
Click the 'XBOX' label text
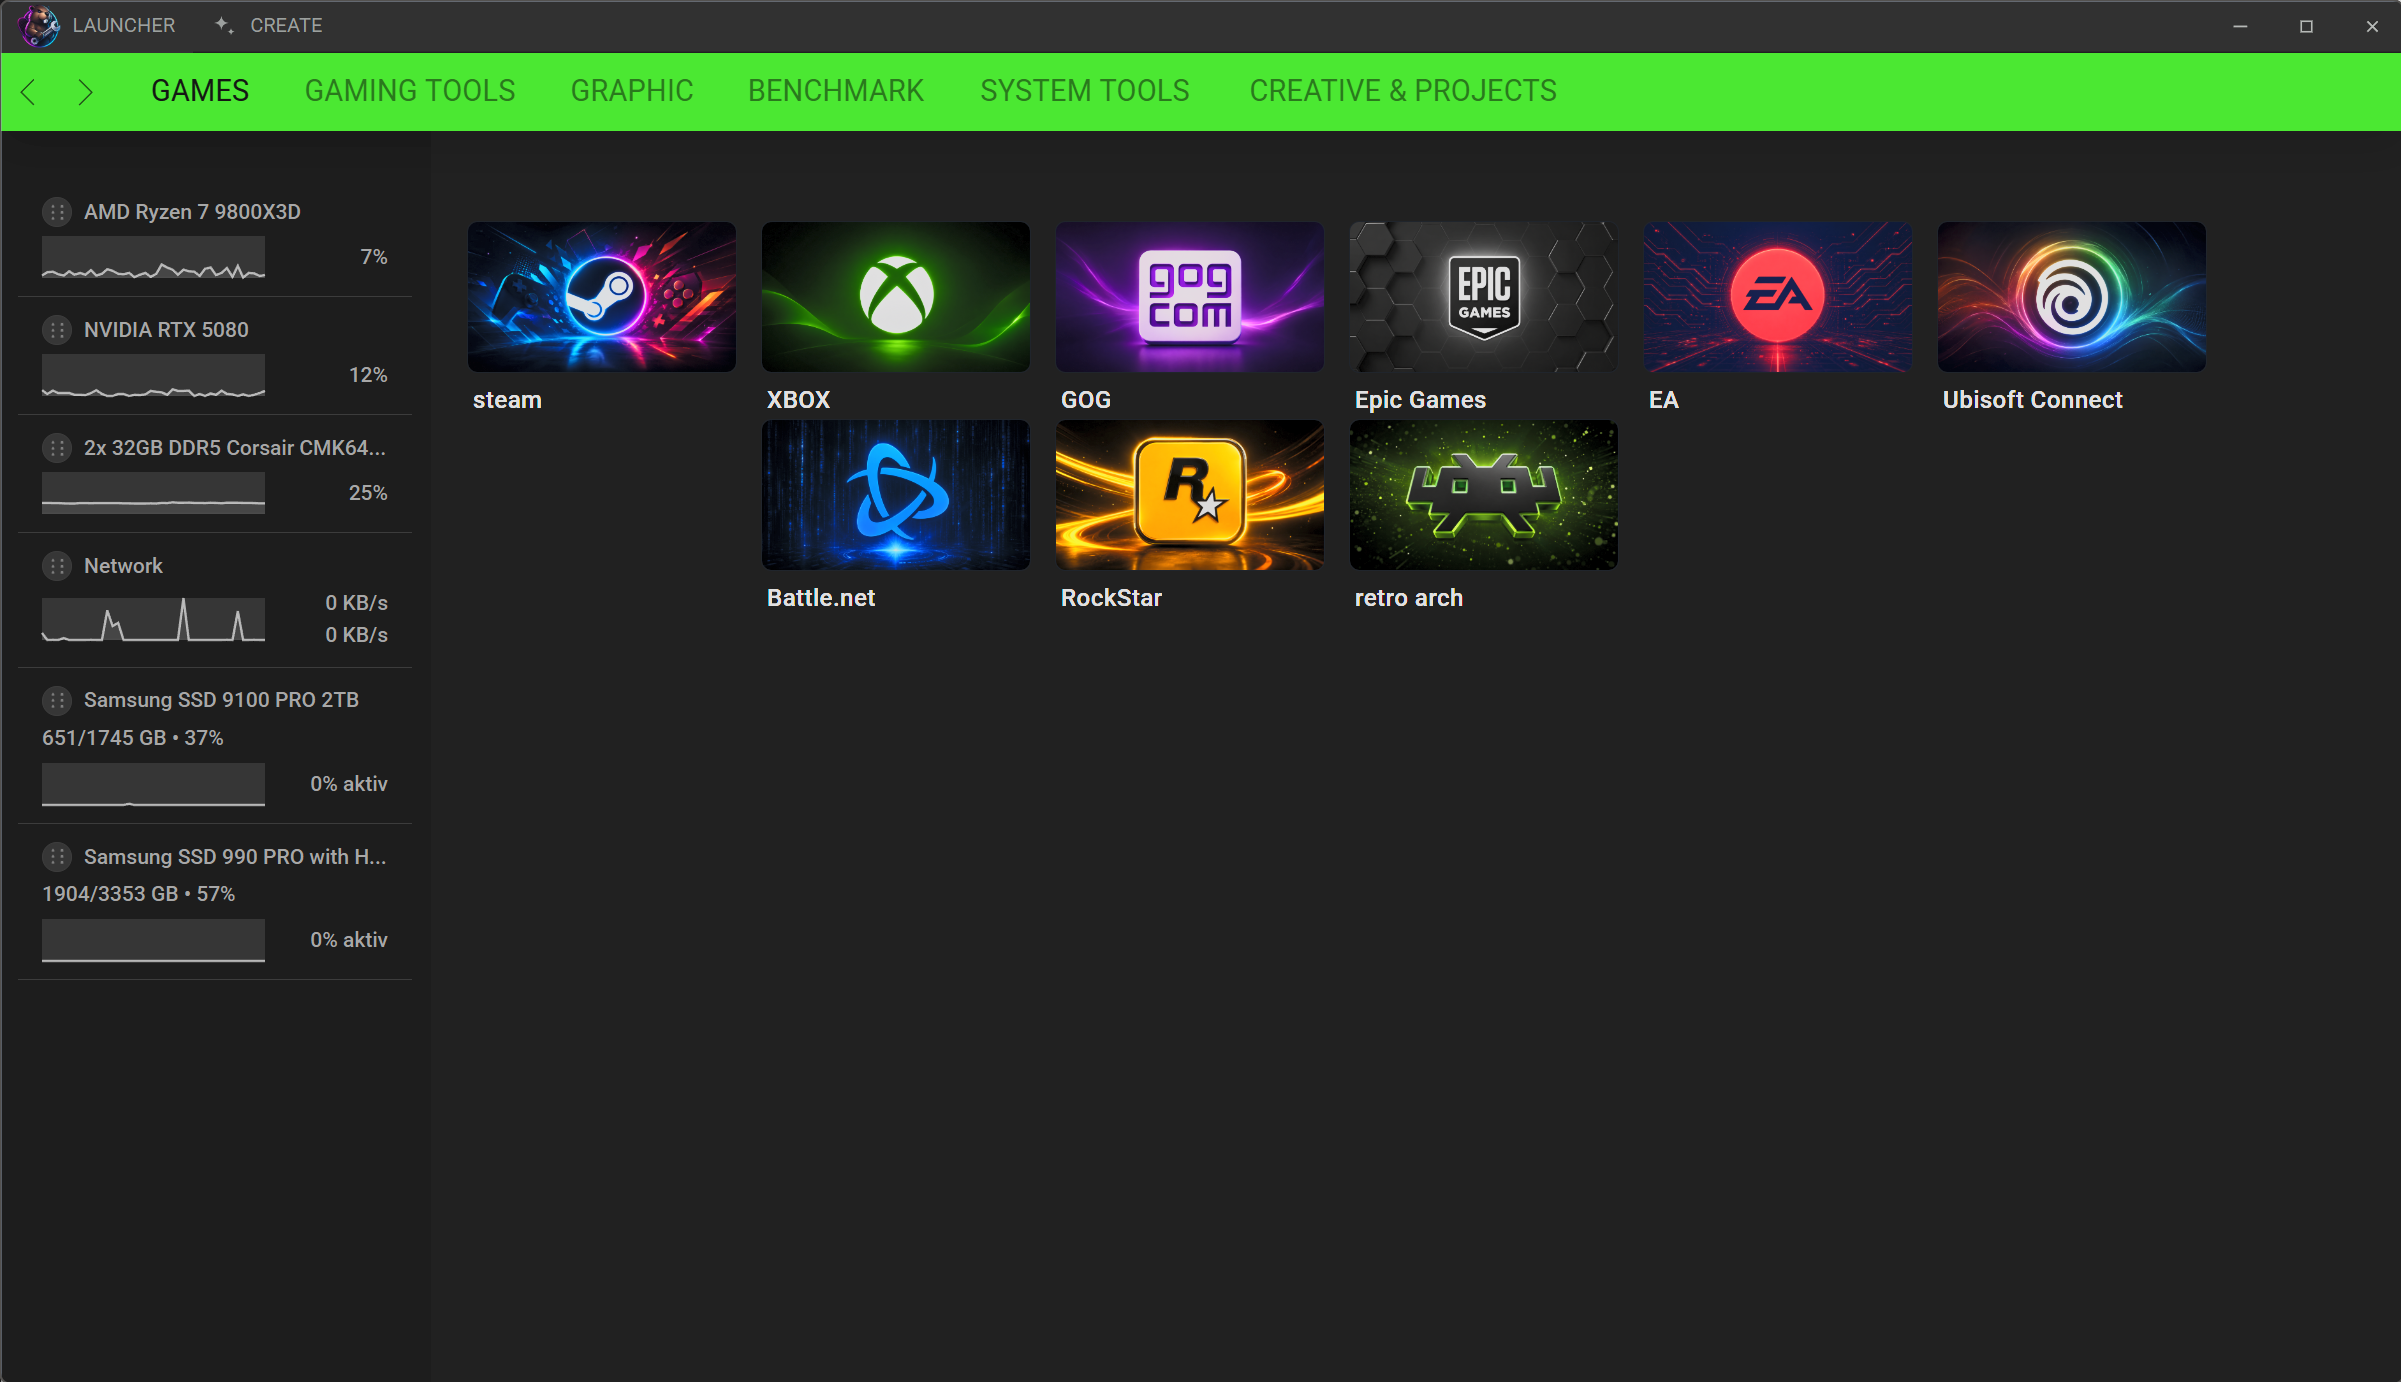798,400
